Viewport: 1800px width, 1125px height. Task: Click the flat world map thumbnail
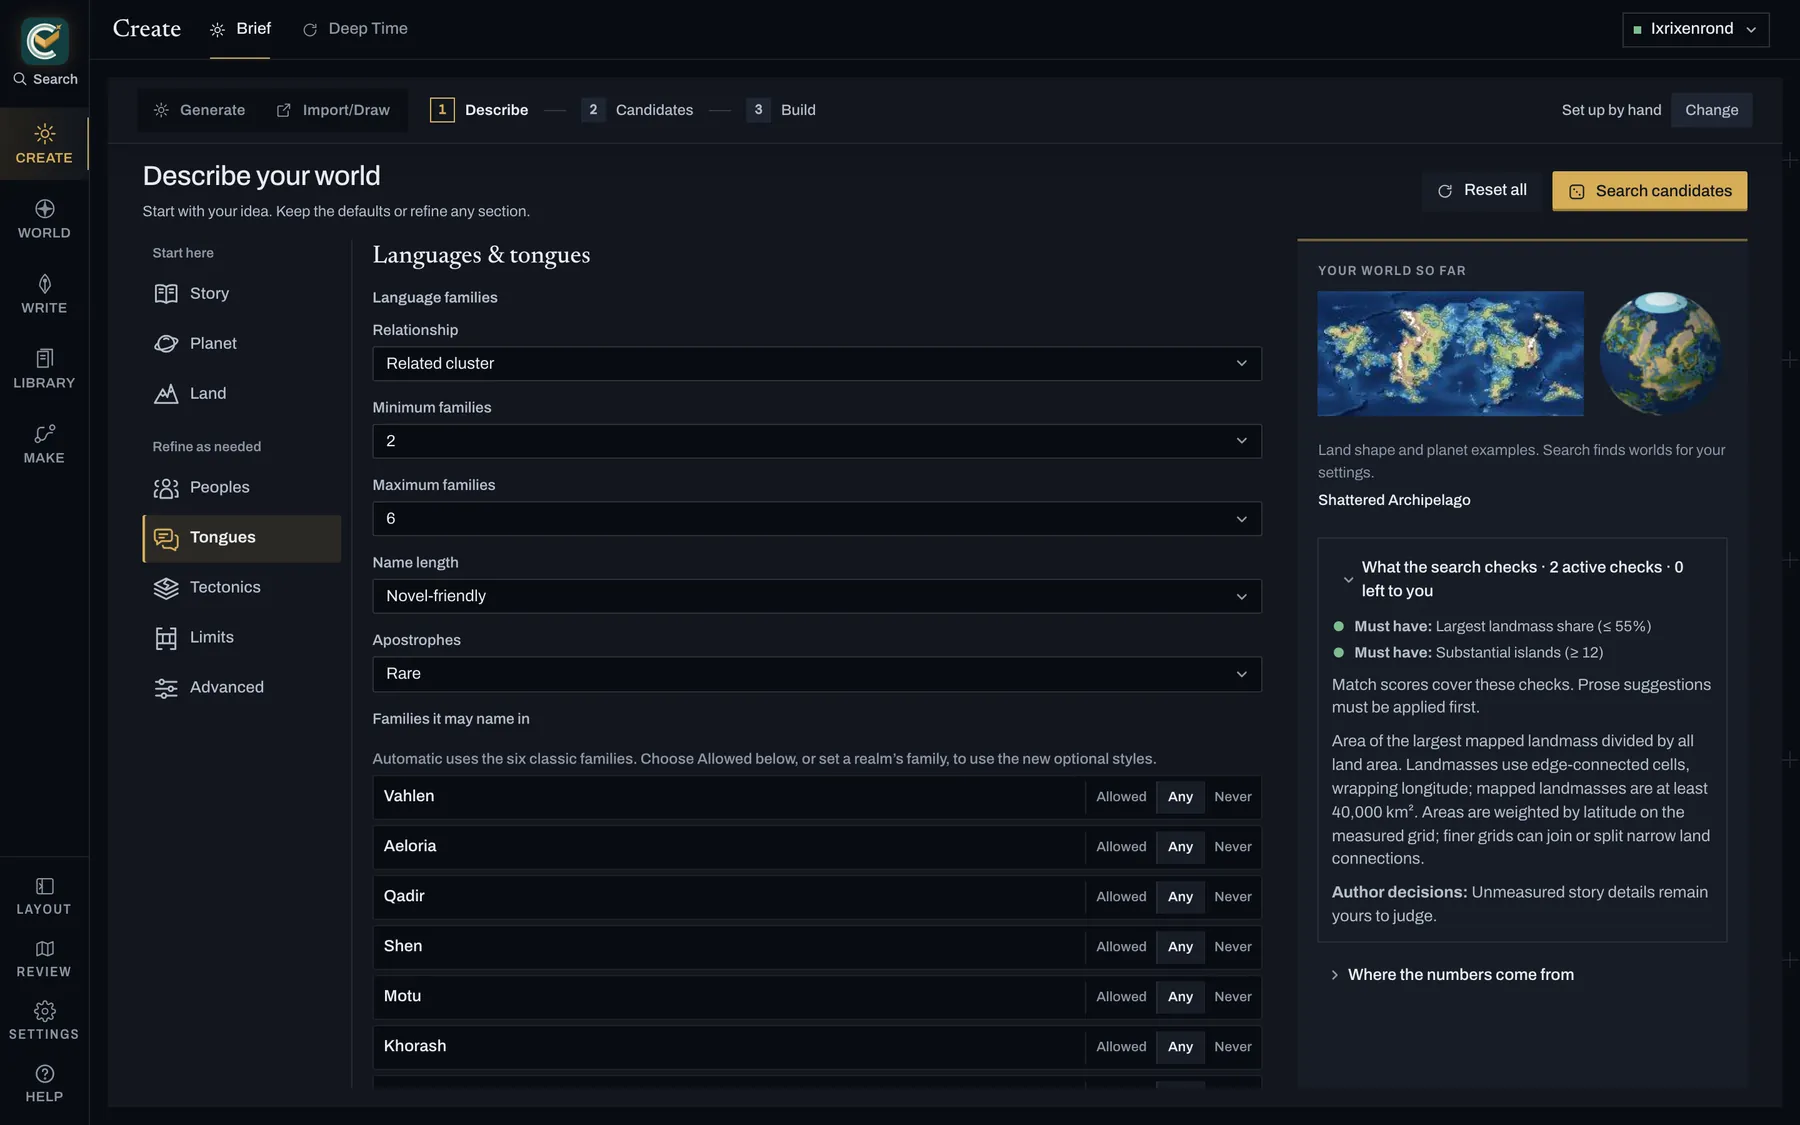pos(1450,354)
